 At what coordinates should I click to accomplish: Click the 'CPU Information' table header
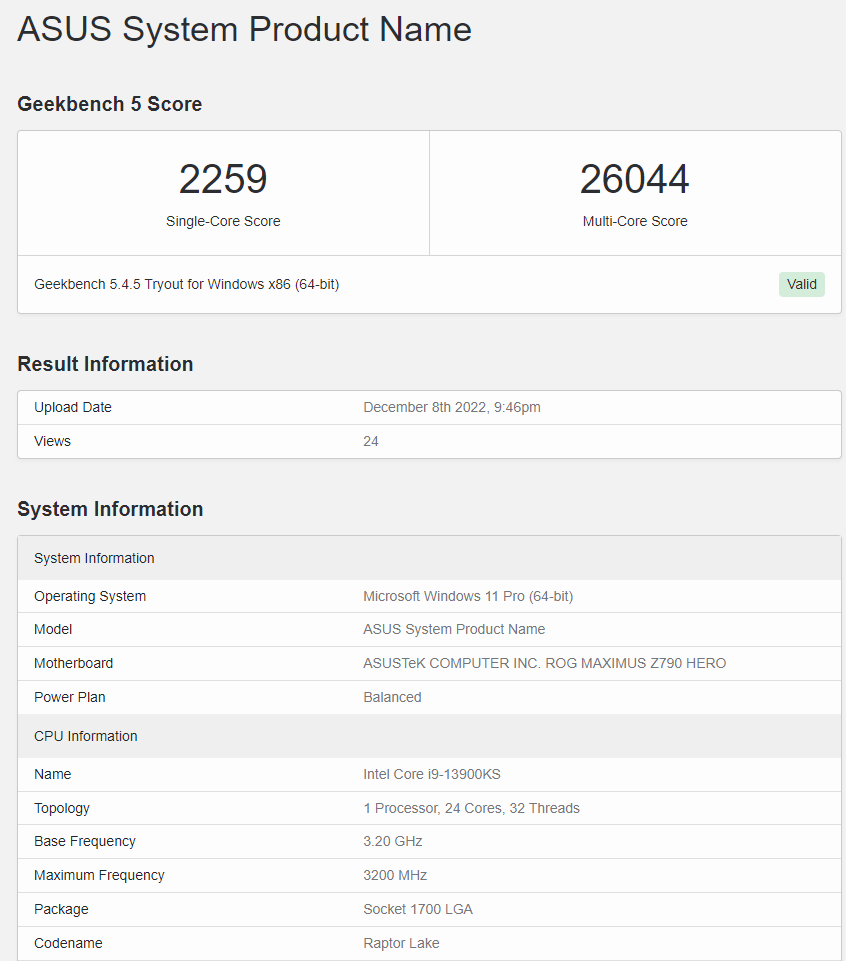(429, 736)
